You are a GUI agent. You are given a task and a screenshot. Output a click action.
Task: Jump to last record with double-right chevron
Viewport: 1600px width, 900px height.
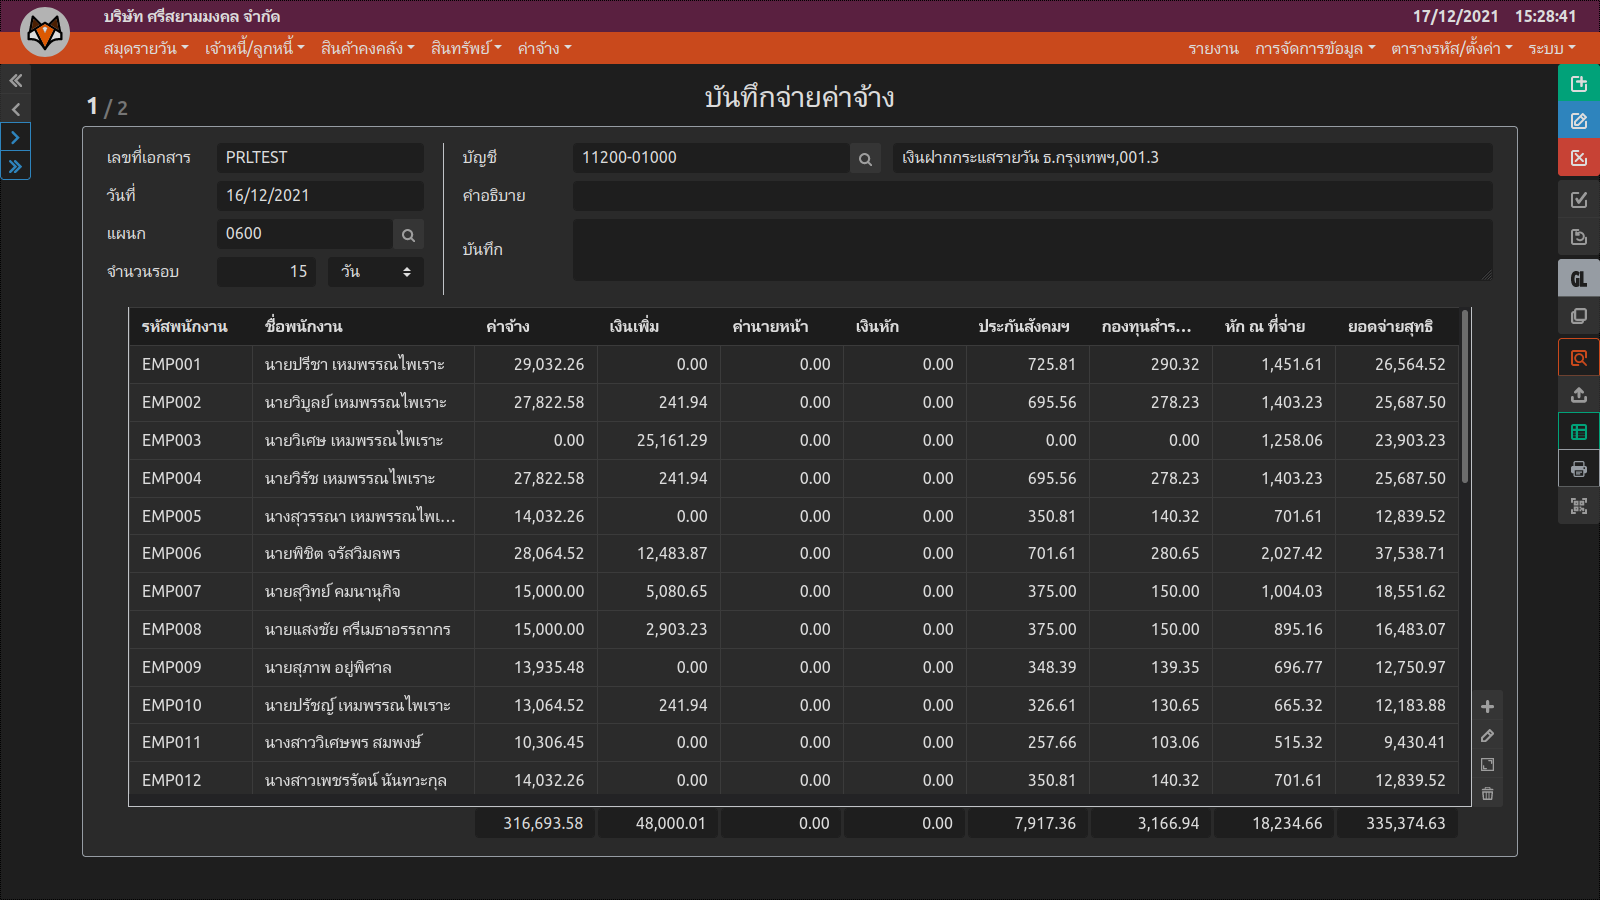point(15,166)
